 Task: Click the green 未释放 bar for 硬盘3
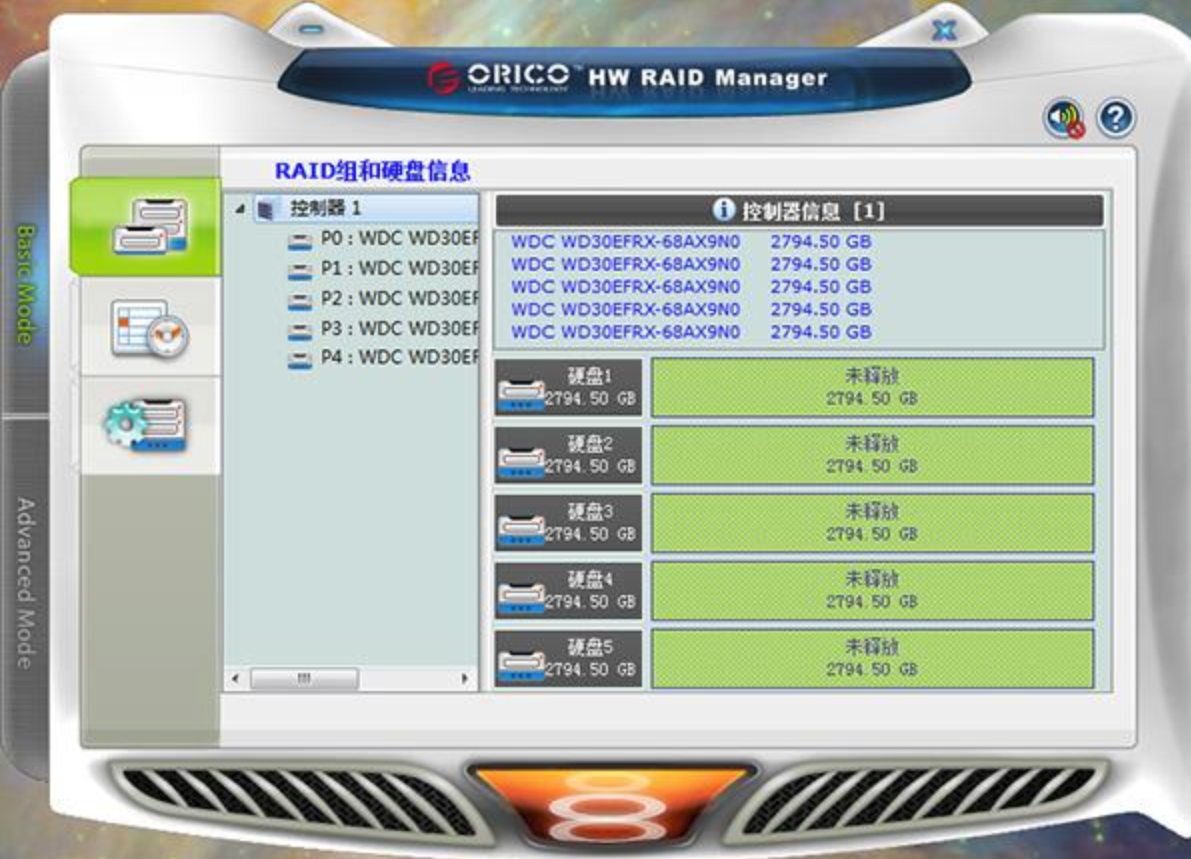point(872,523)
